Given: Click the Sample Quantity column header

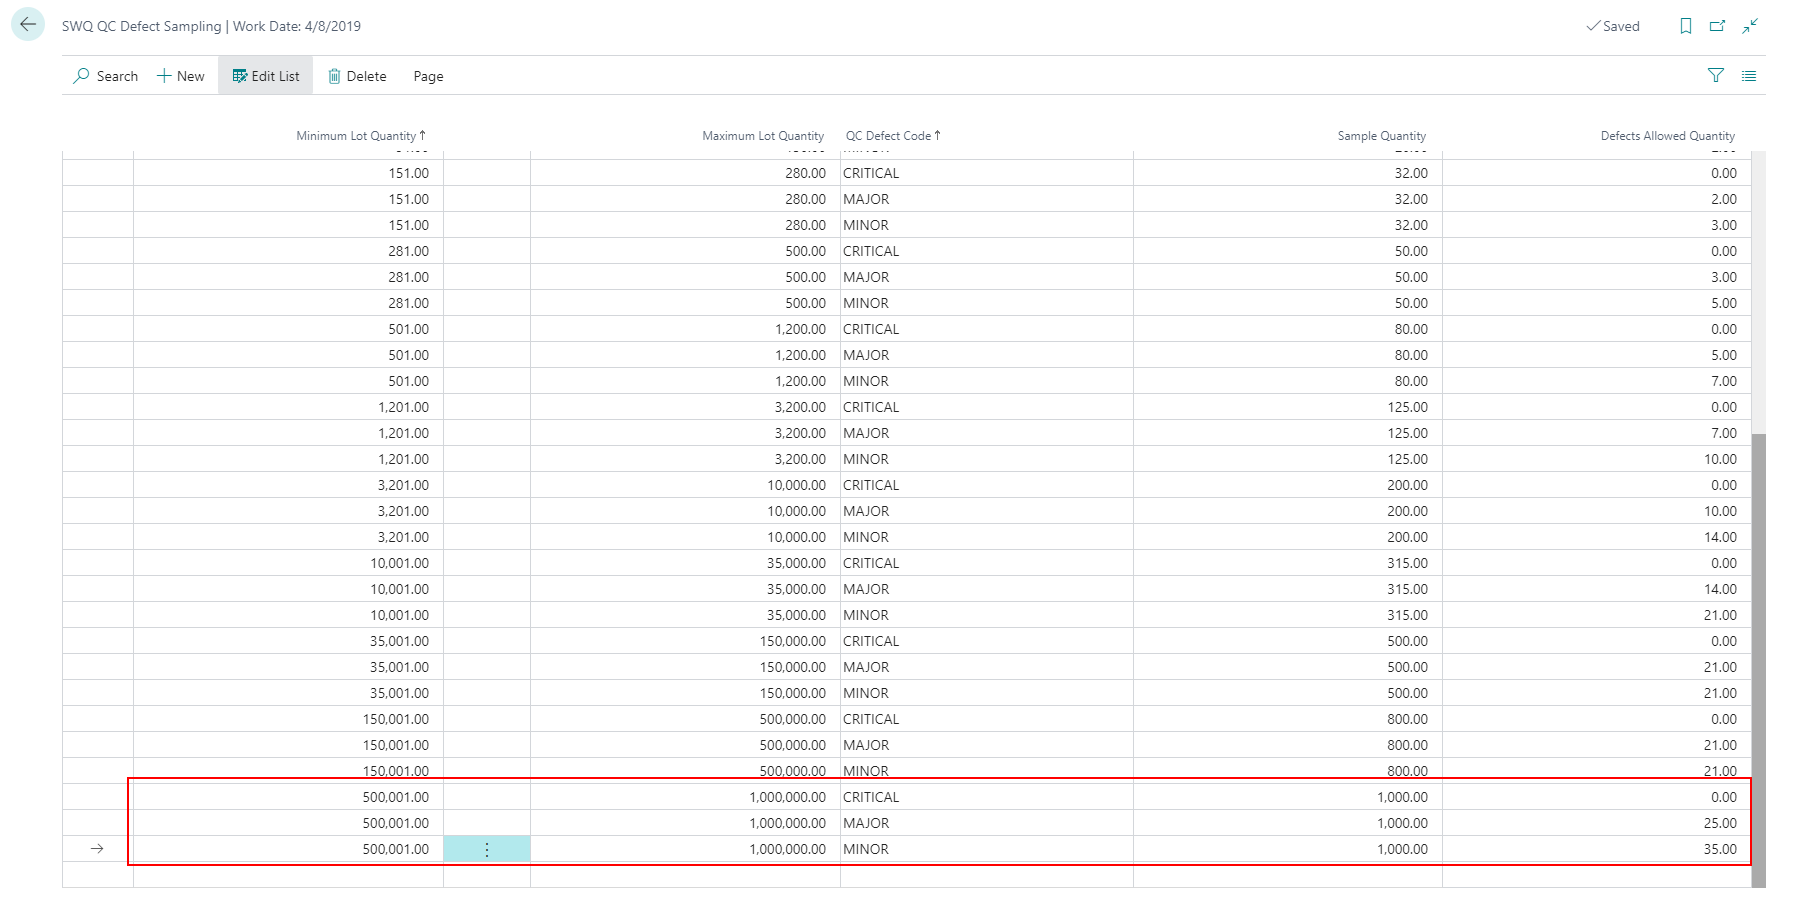Looking at the screenshot, I should click(x=1382, y=136).
